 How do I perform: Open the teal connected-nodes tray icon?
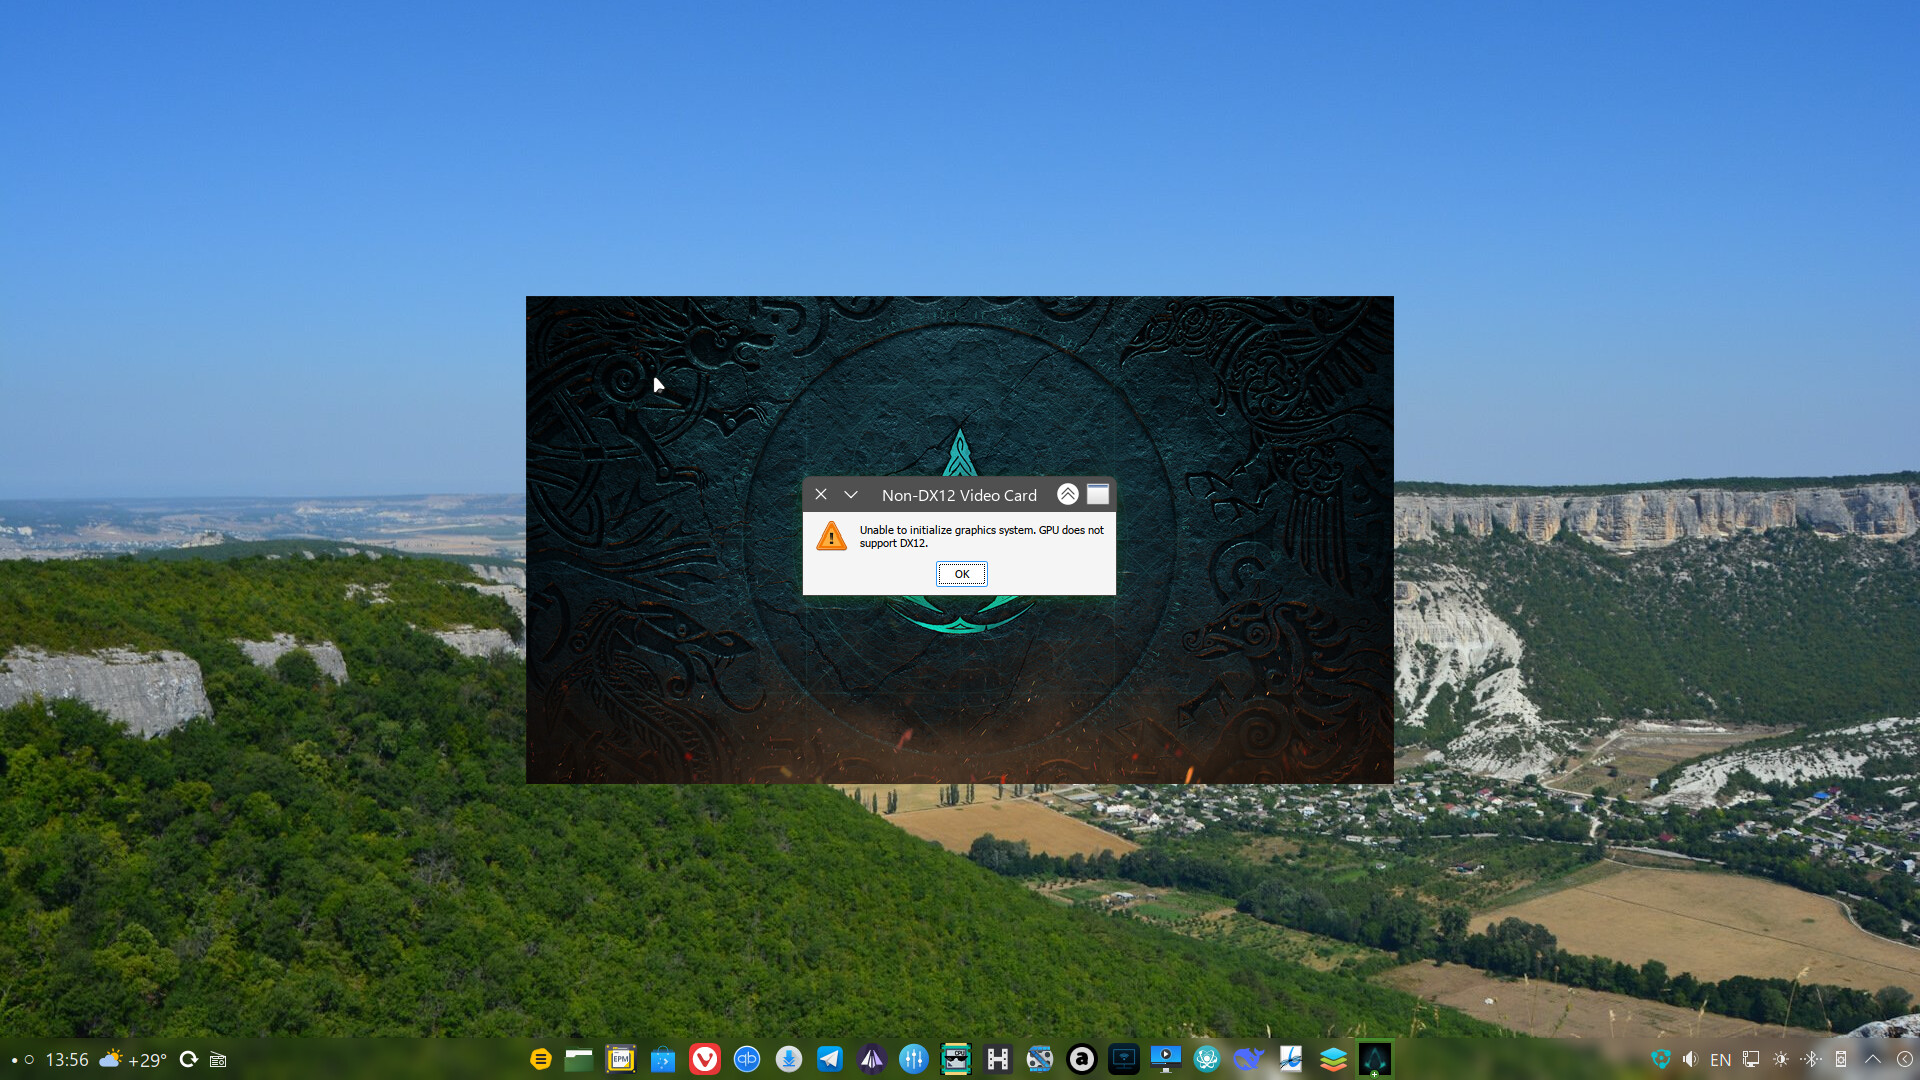[x=1661, y=1059]
